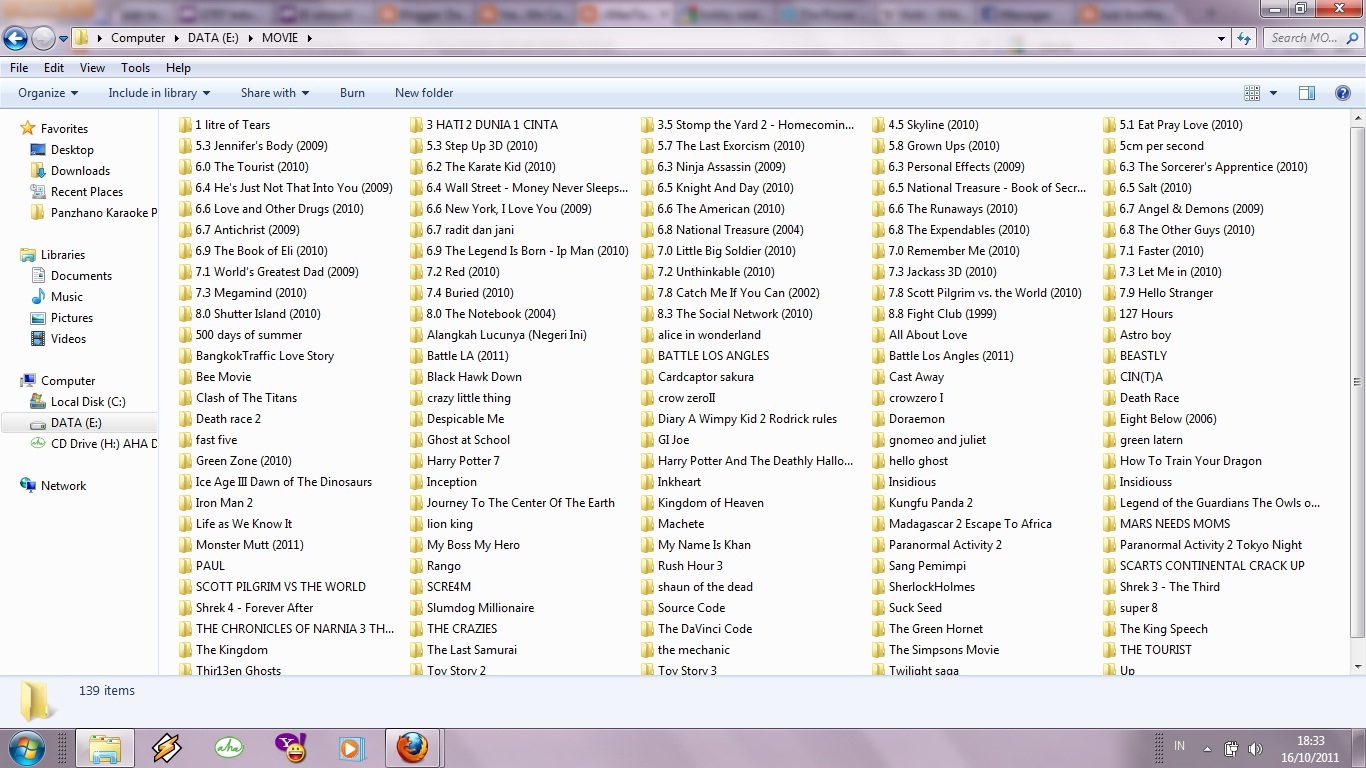1366x768 pixels.
Task: Select the 'Astro boy' folder icon
Action: 1110,335
